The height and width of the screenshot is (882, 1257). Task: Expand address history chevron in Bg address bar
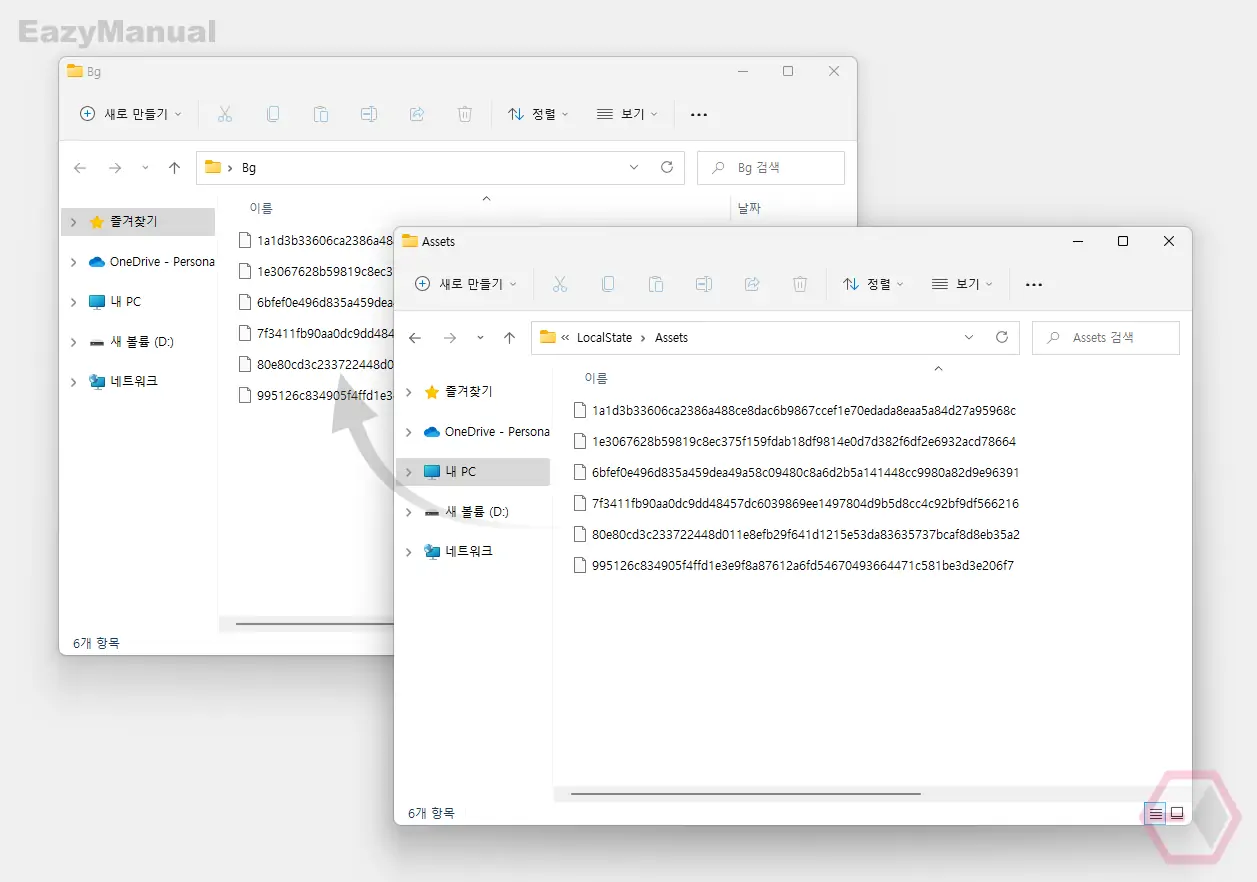tap(634, 168)
